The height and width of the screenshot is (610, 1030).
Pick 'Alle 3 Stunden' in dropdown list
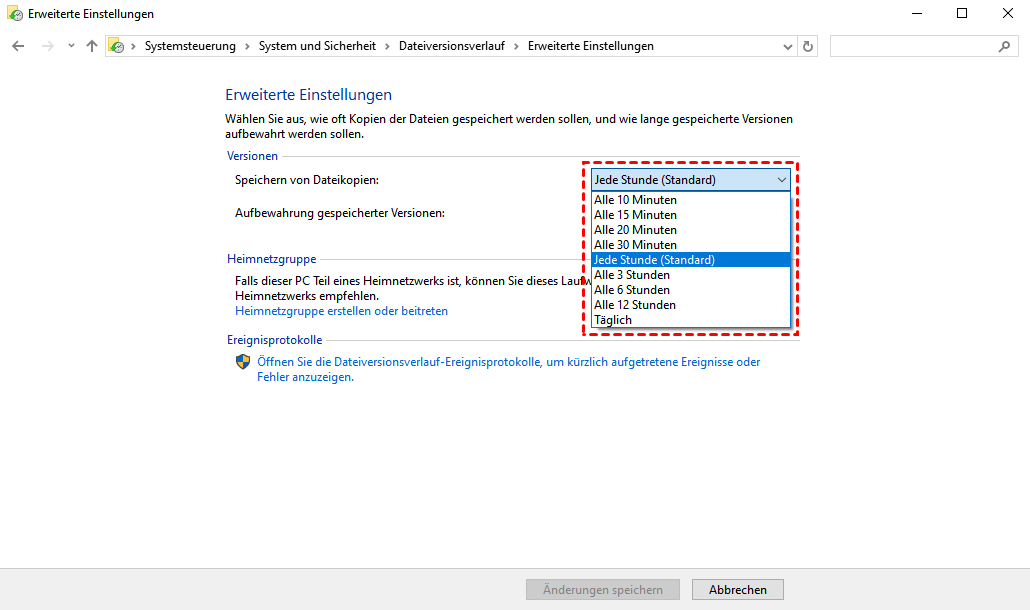[632, 275]
